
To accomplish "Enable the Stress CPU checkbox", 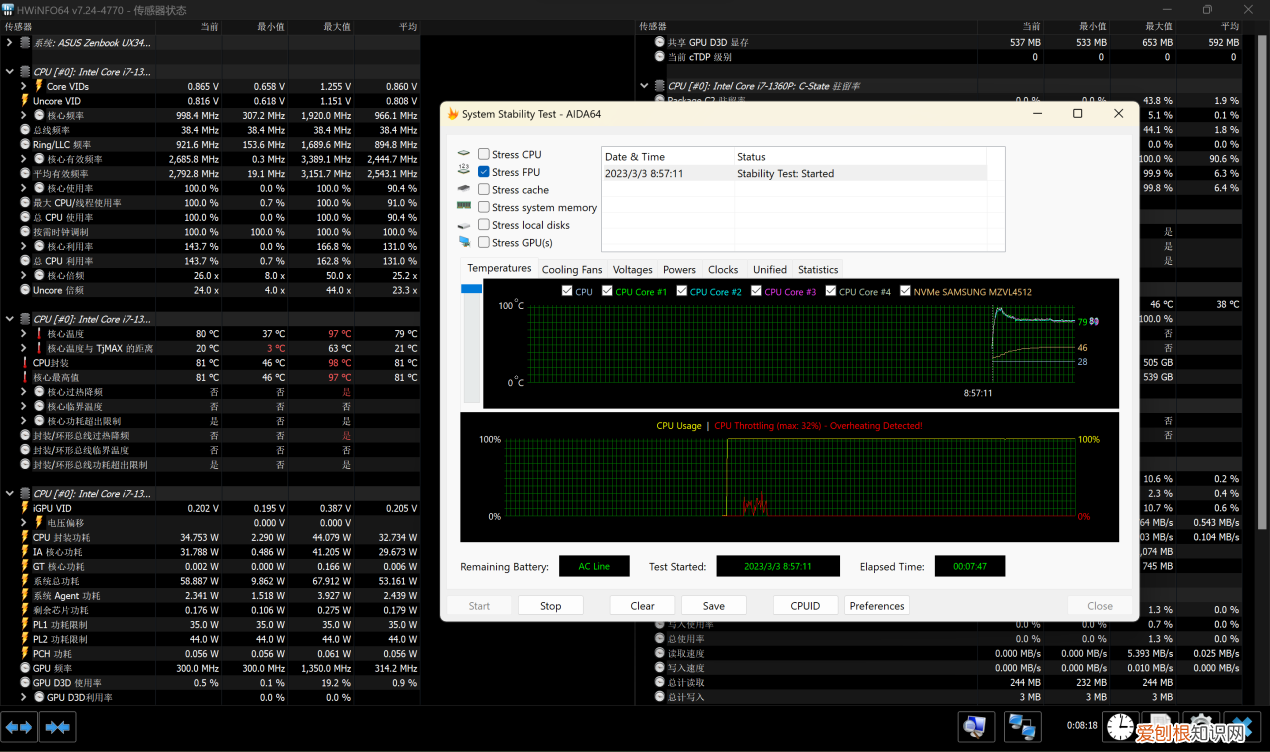I will [x=484, y=154].
